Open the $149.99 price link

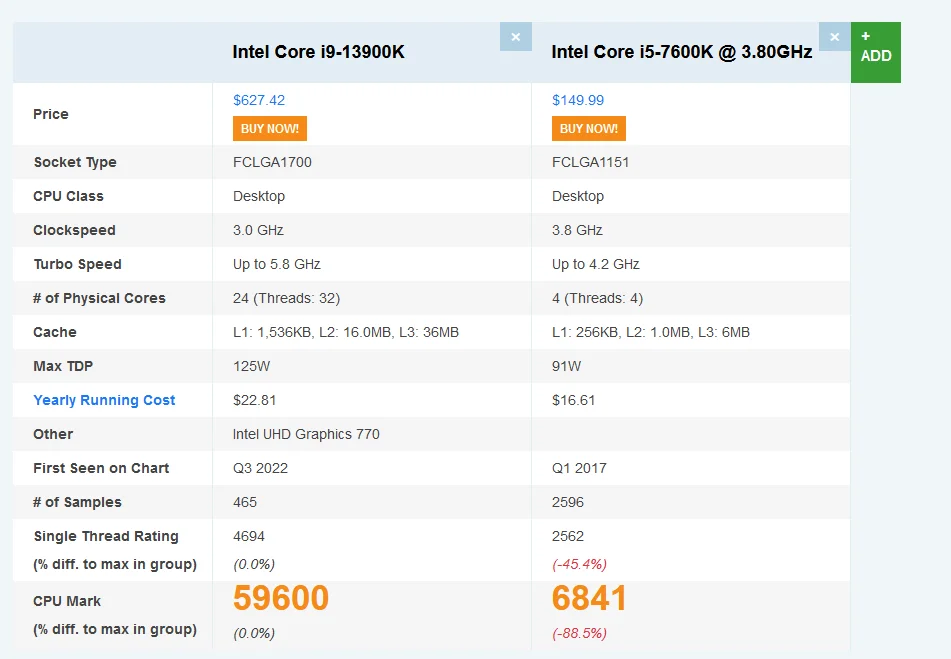[578, 100]
